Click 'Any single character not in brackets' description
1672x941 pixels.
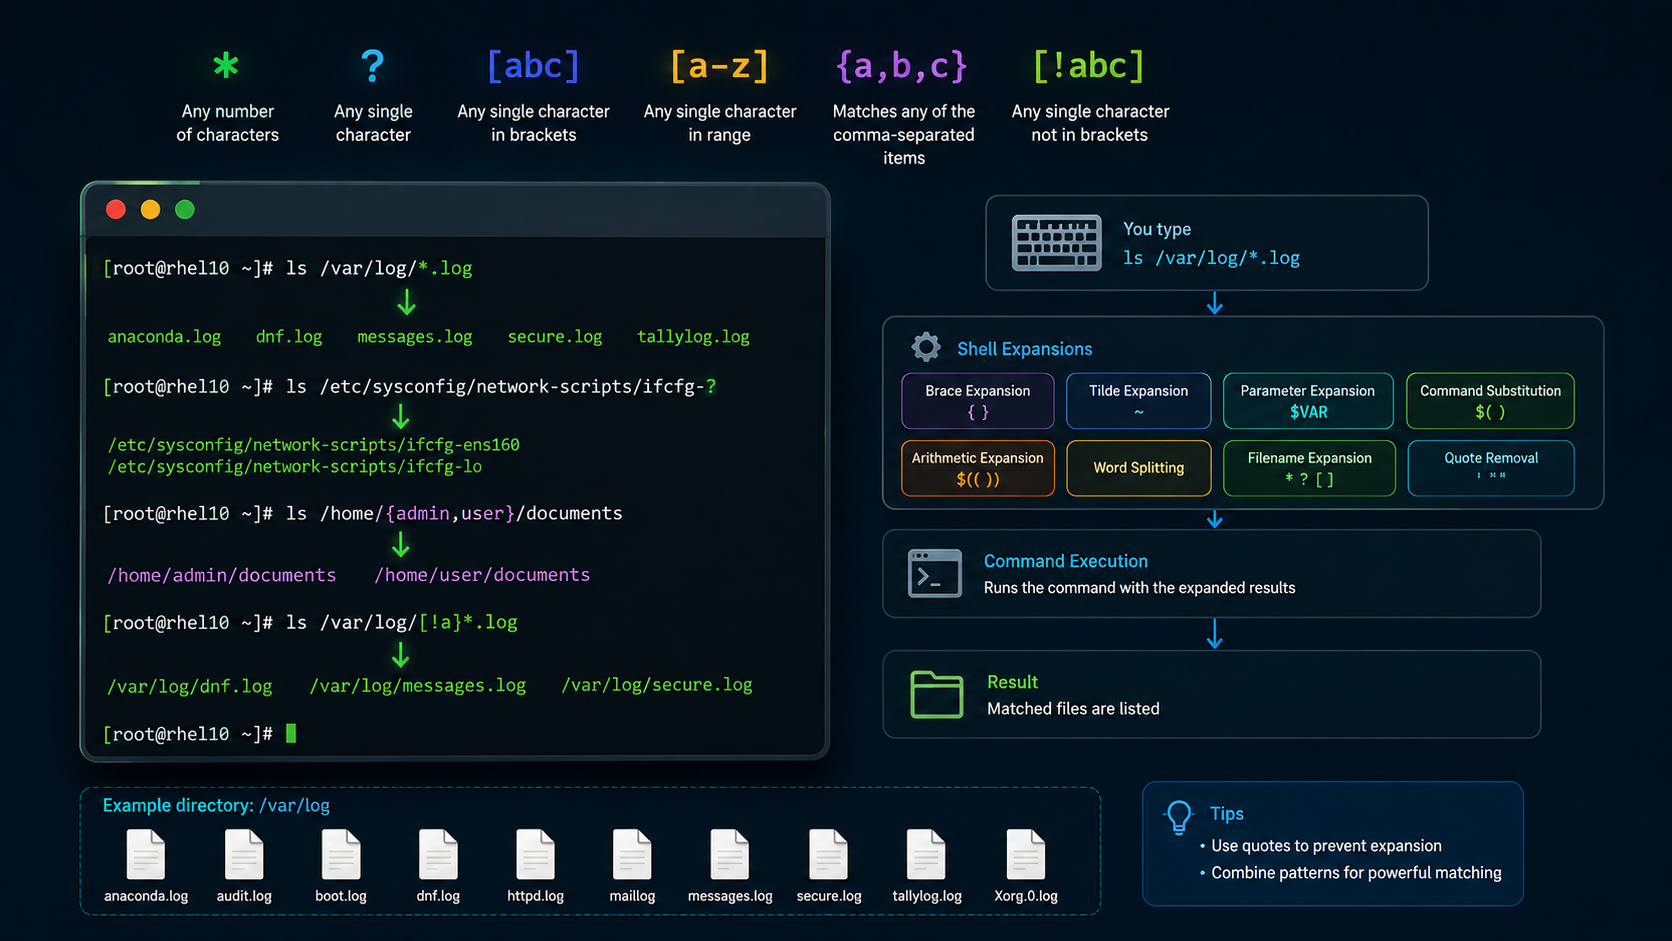1090,123
